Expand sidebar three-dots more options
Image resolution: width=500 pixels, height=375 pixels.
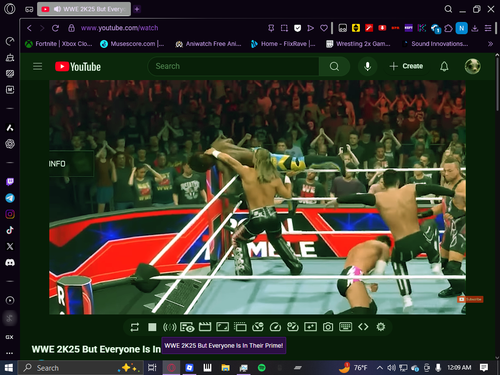(x=10, y=353)
